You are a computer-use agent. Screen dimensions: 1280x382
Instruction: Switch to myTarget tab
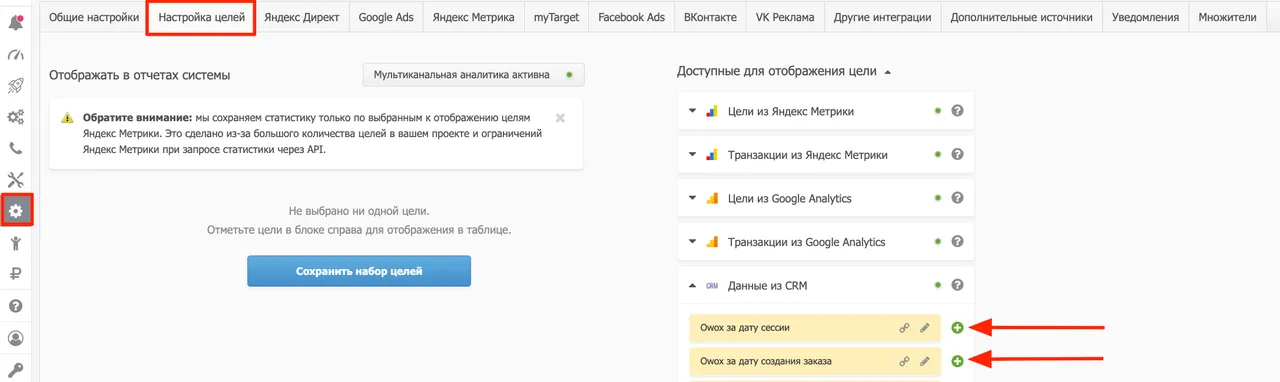click(x=555, y=17)
